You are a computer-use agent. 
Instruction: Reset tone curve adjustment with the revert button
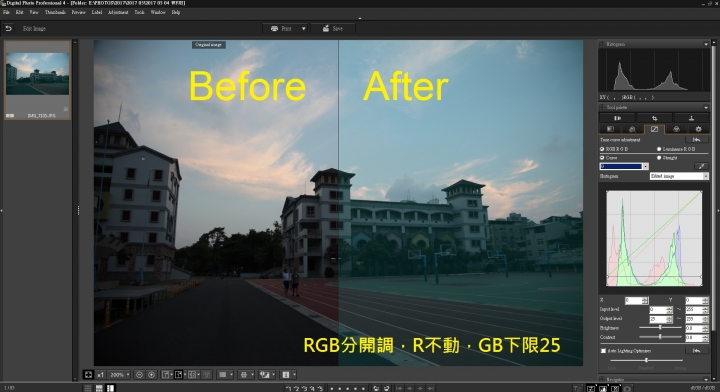click(697, 140)
